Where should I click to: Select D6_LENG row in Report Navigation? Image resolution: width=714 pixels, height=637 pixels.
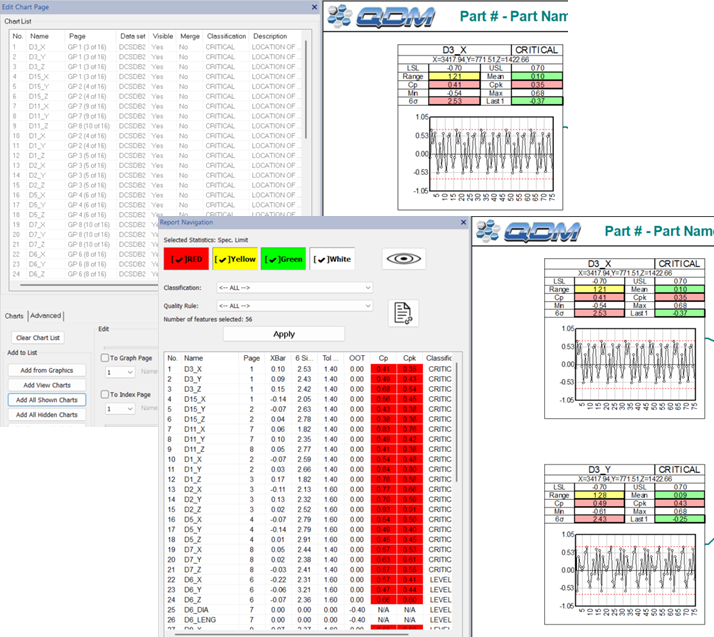point(310,620)
